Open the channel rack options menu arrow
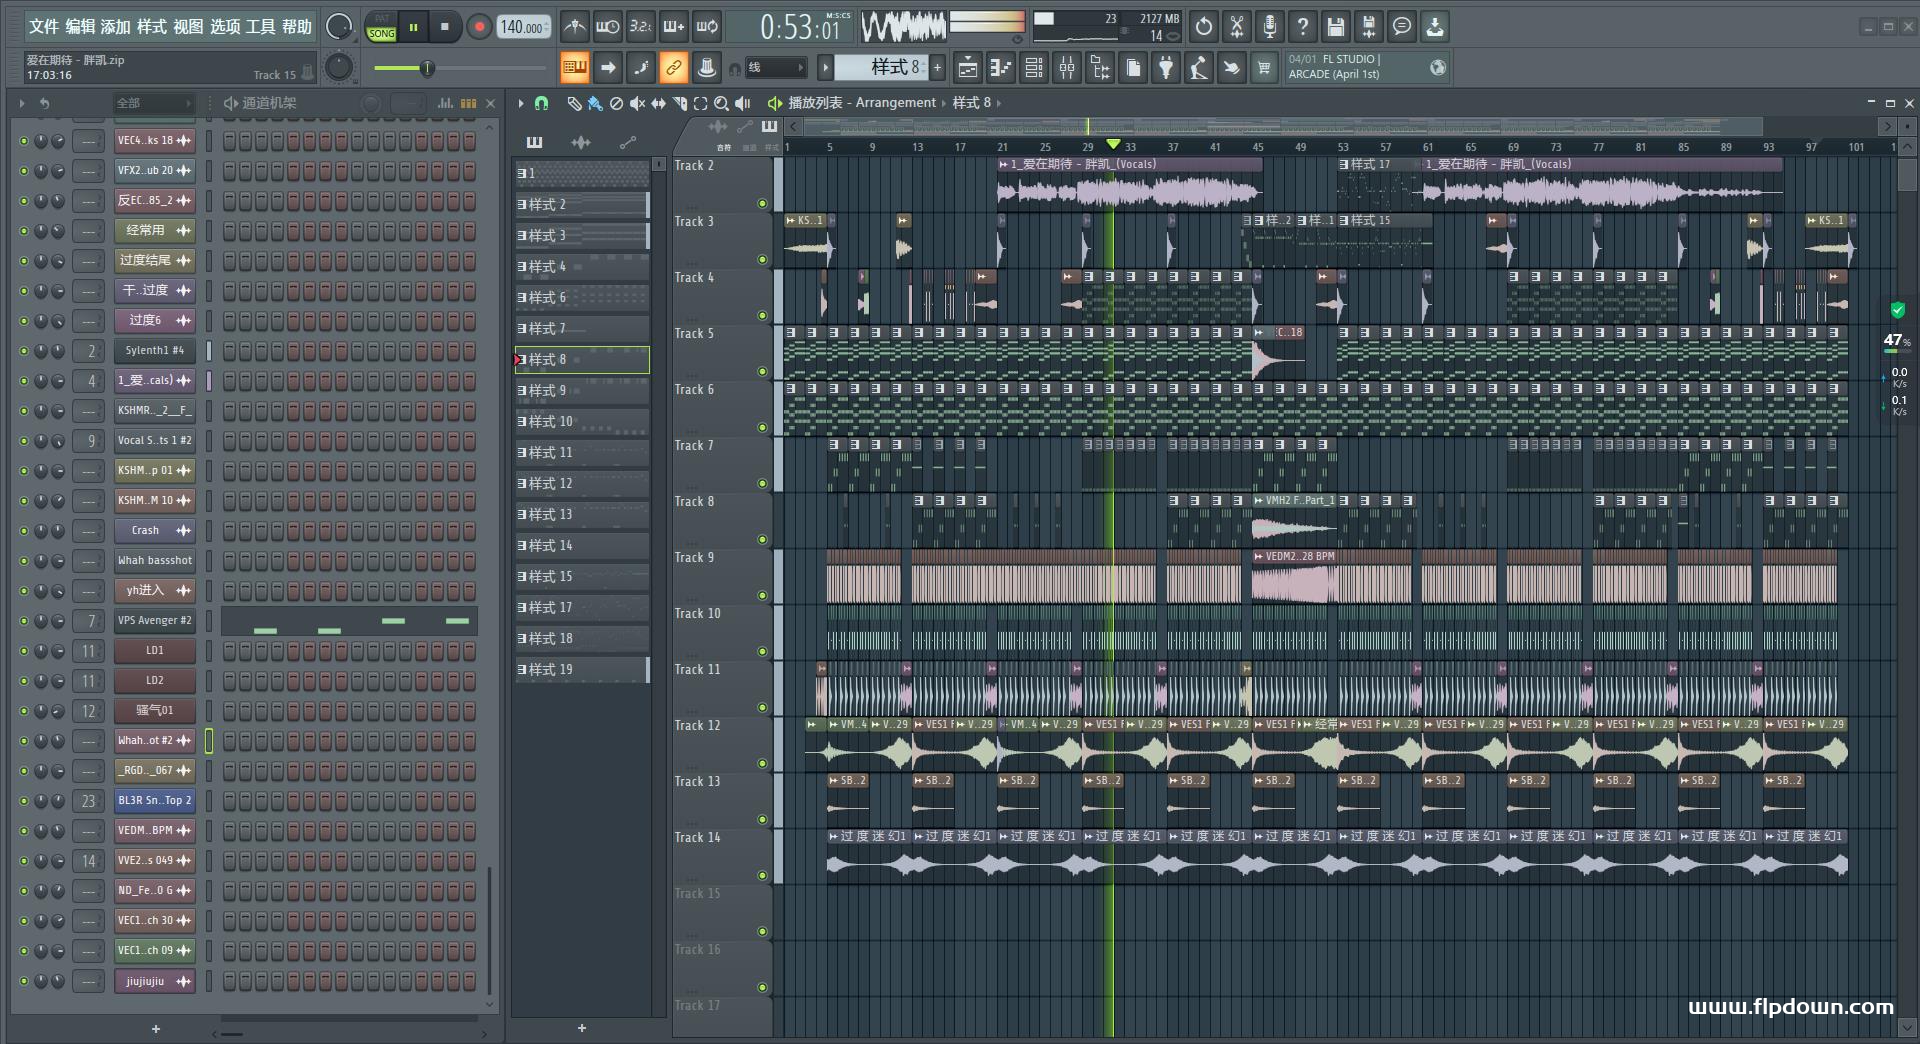The image size is (1920, 1044). [x=21, y=103]
